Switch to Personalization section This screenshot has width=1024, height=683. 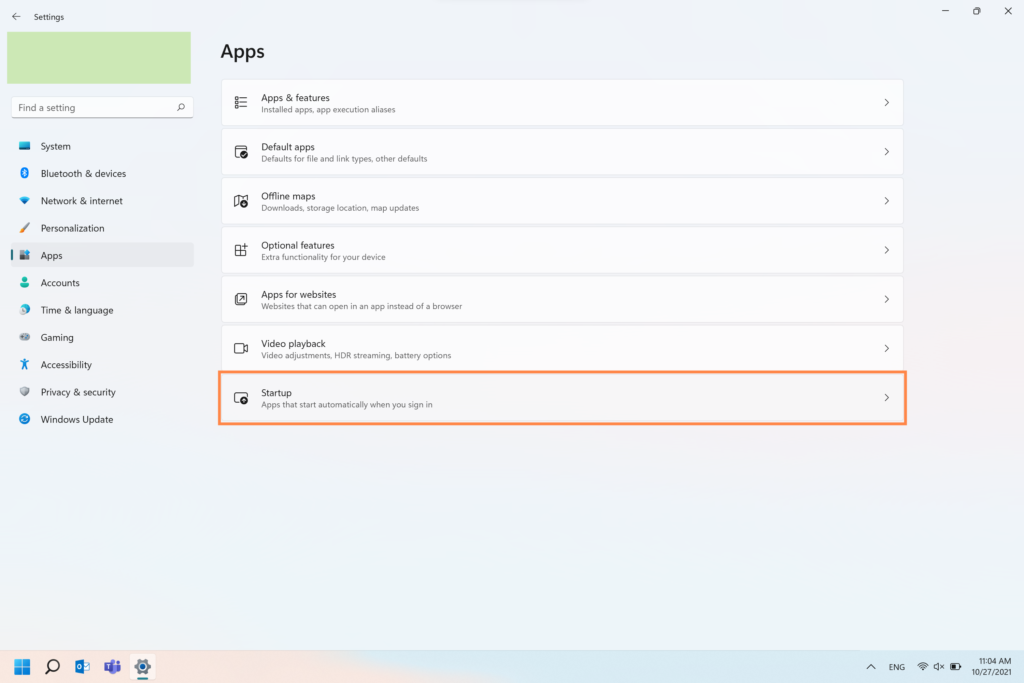[72, 228]
